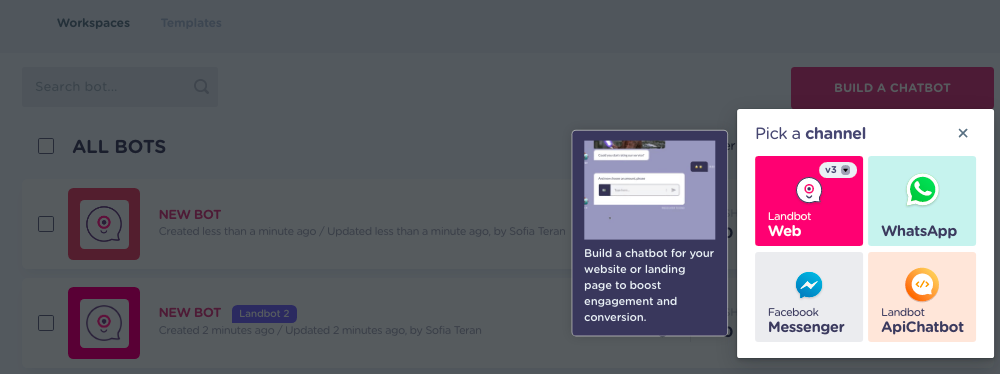Choose the Landbot ApiChatbot channel tile

point(922,297)
